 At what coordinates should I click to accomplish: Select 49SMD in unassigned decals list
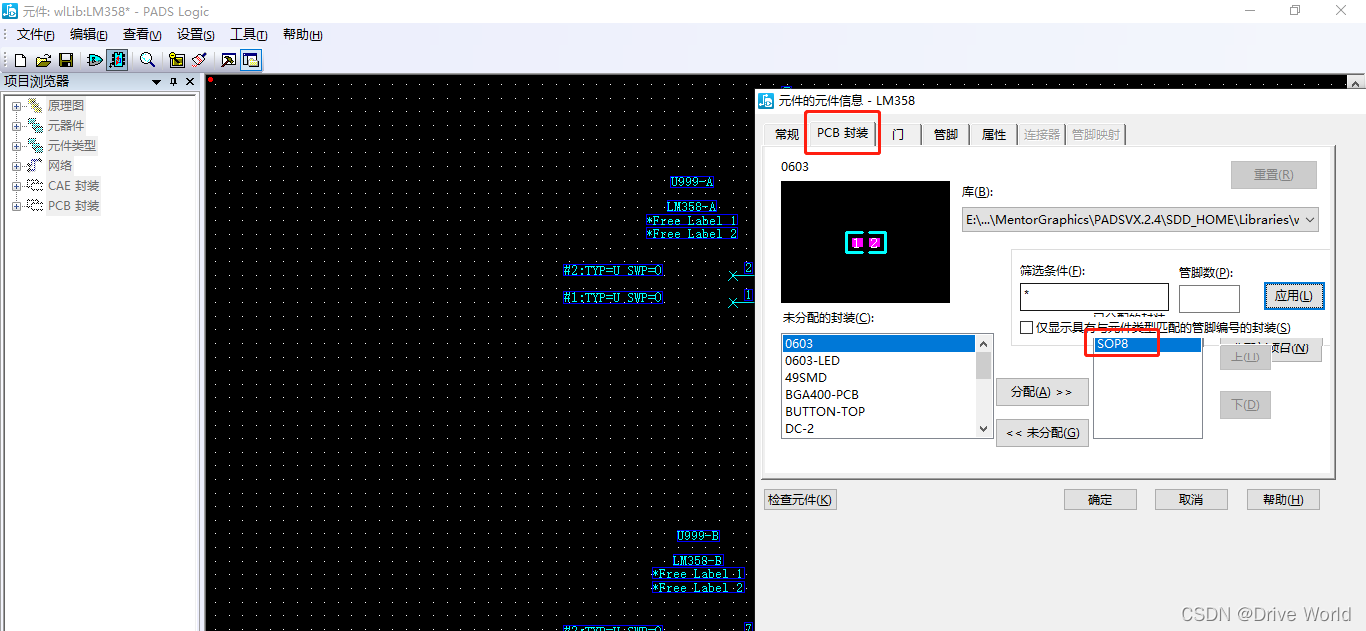(878, 378)
